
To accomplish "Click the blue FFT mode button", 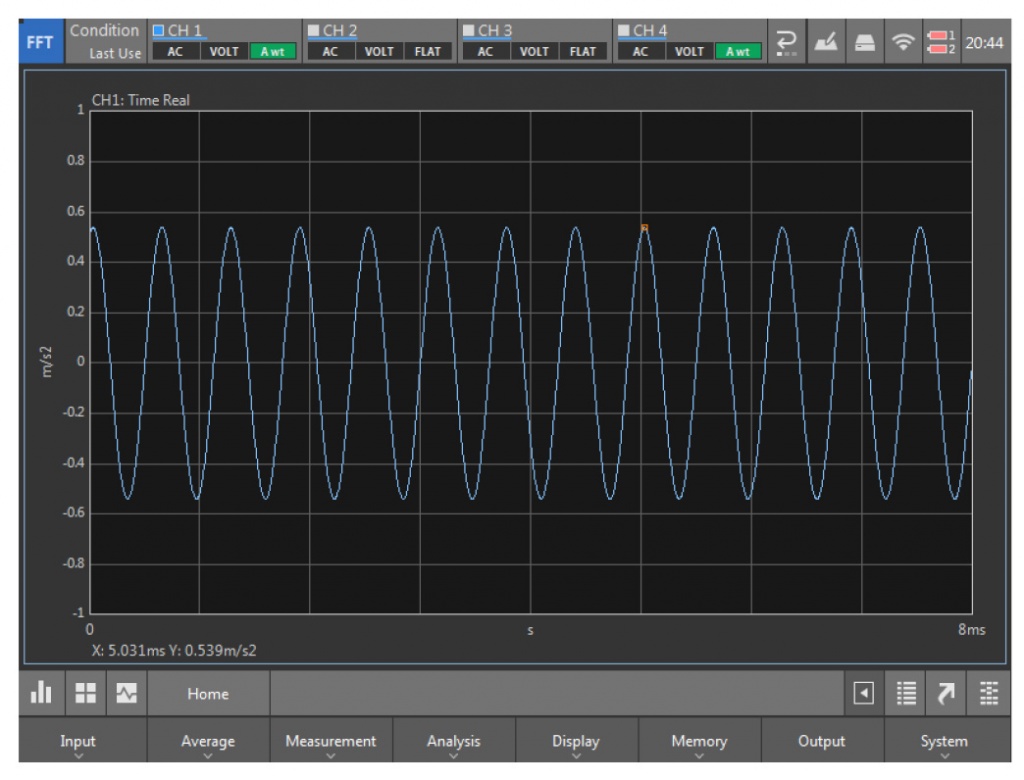I will point(41,41).
